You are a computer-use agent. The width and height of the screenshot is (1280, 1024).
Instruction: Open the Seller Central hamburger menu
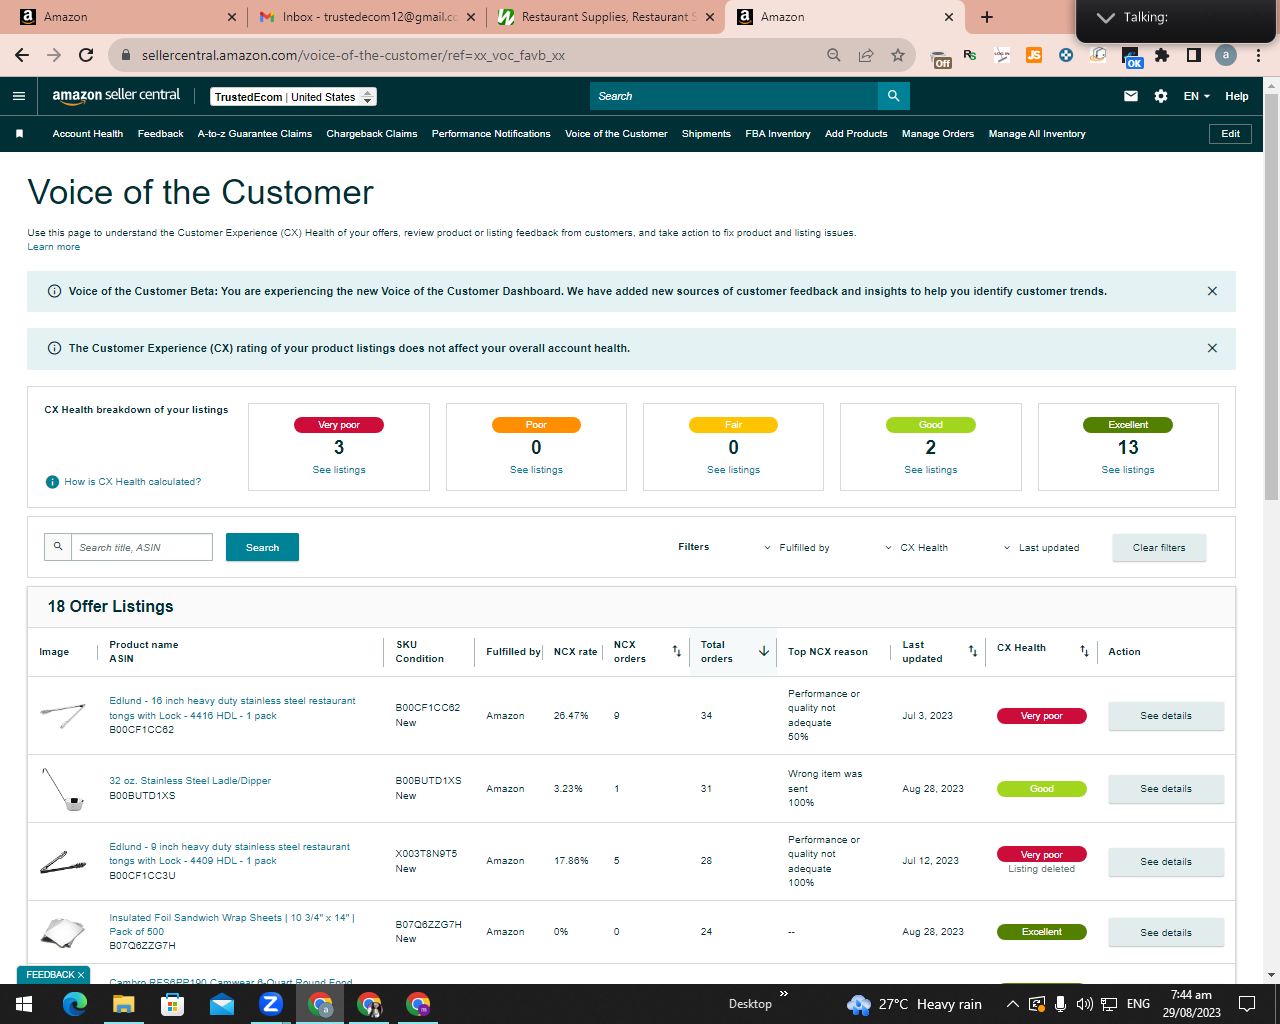tap(19, 96)
